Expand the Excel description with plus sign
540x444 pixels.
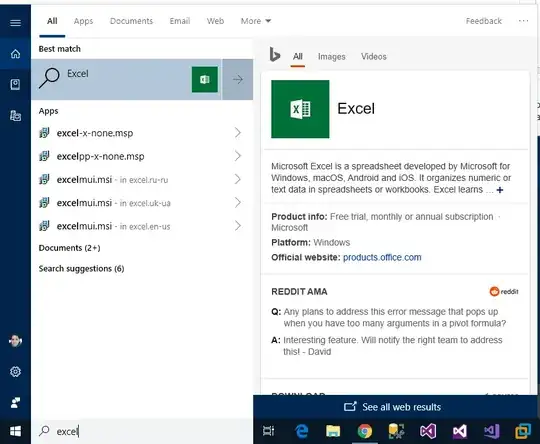coord(500,190)
